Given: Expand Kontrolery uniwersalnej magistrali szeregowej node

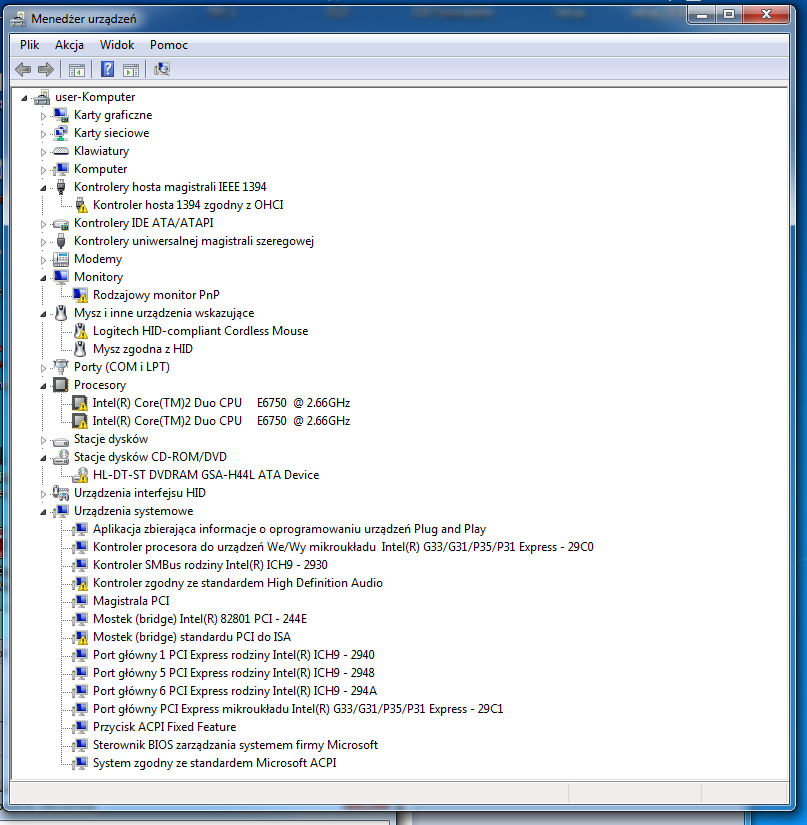Looking at the screenshot, I should pyautogui.click(x=43, y=242).
